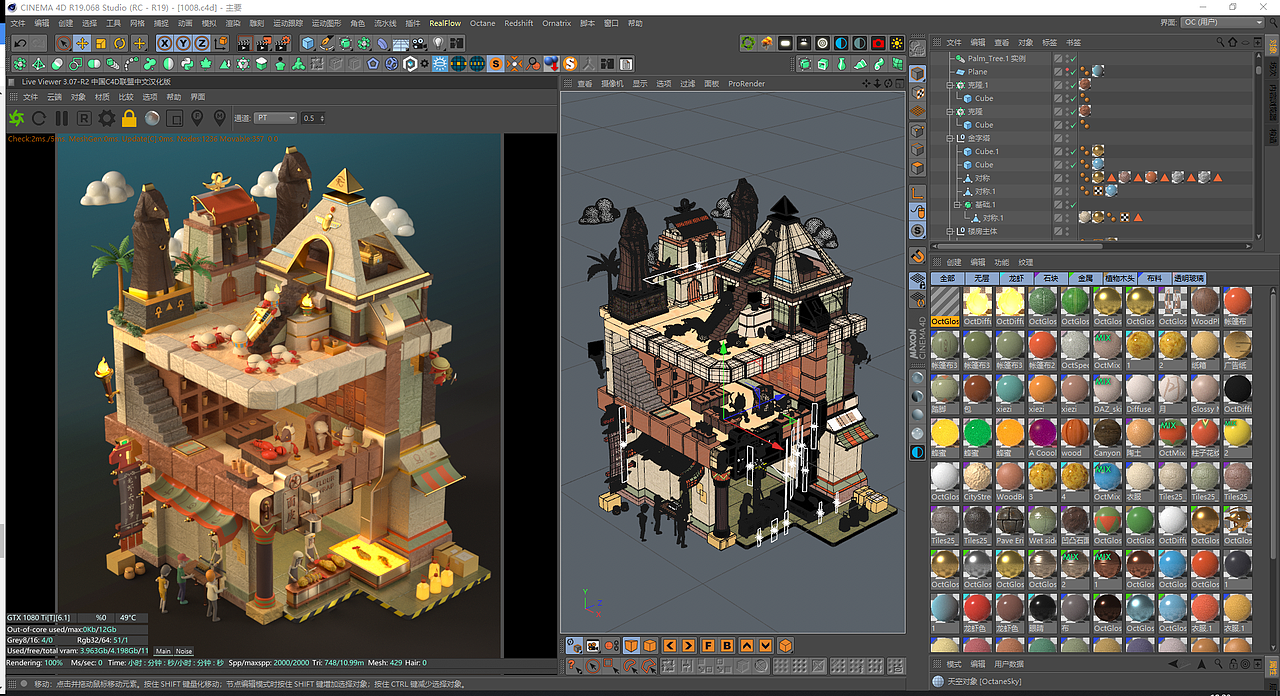Screen dimensions: 1280x696
Task: Click the left arrow viewport button
Action: [670, 645]
